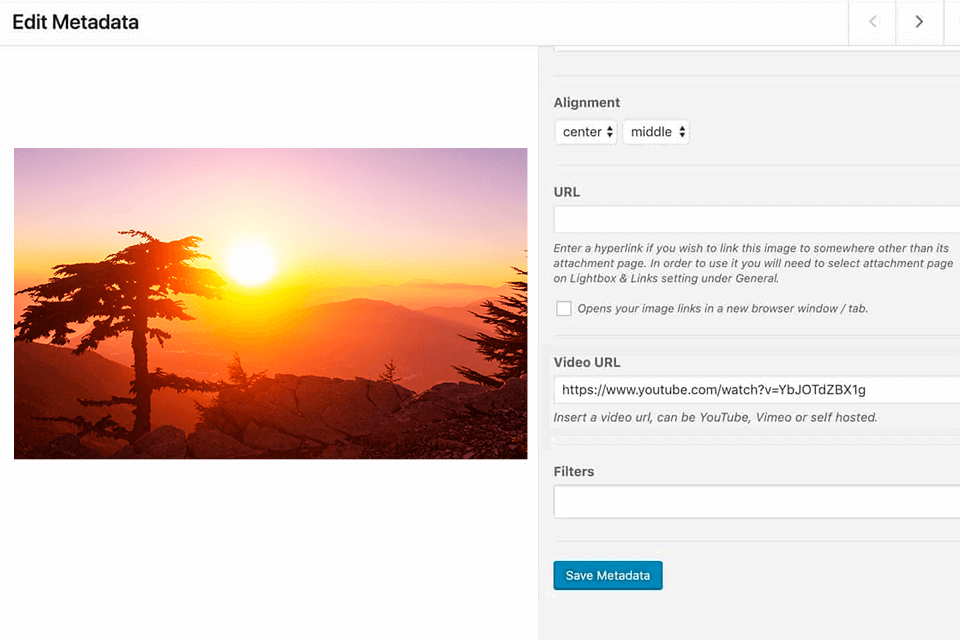
Task: Click inside the Video URL field with YouTube link
Action: [756, 390]
